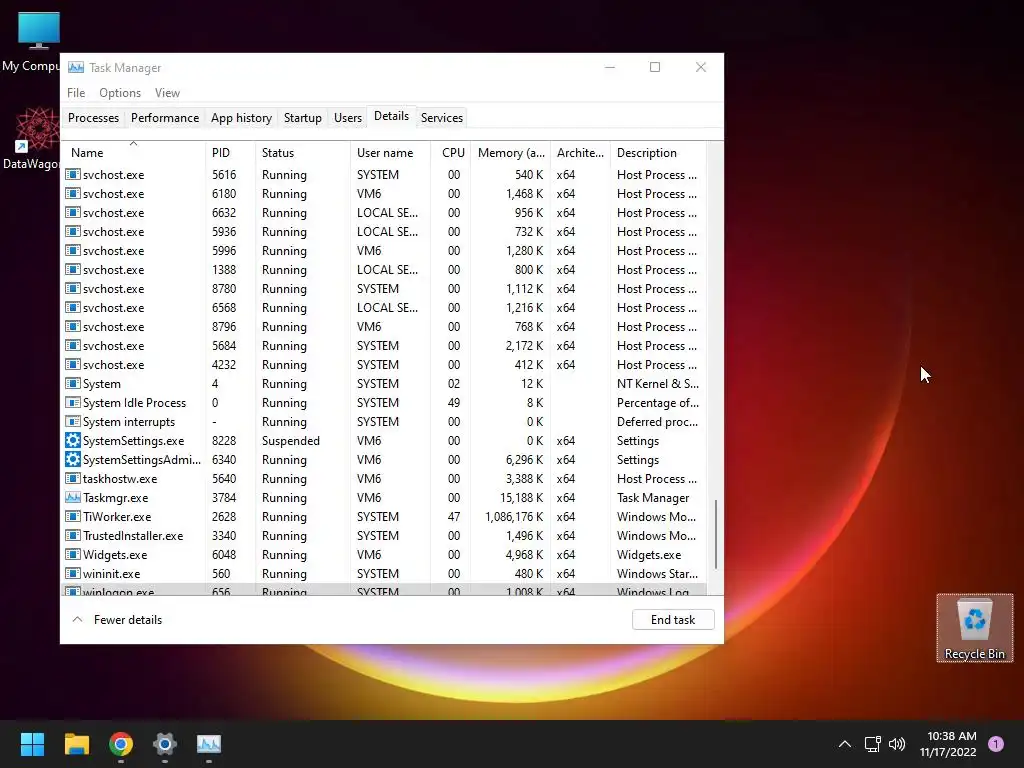Viewport: 1024px width, 768px height.
Task: Collapse view with Fewer details
Action: (117, 620)
